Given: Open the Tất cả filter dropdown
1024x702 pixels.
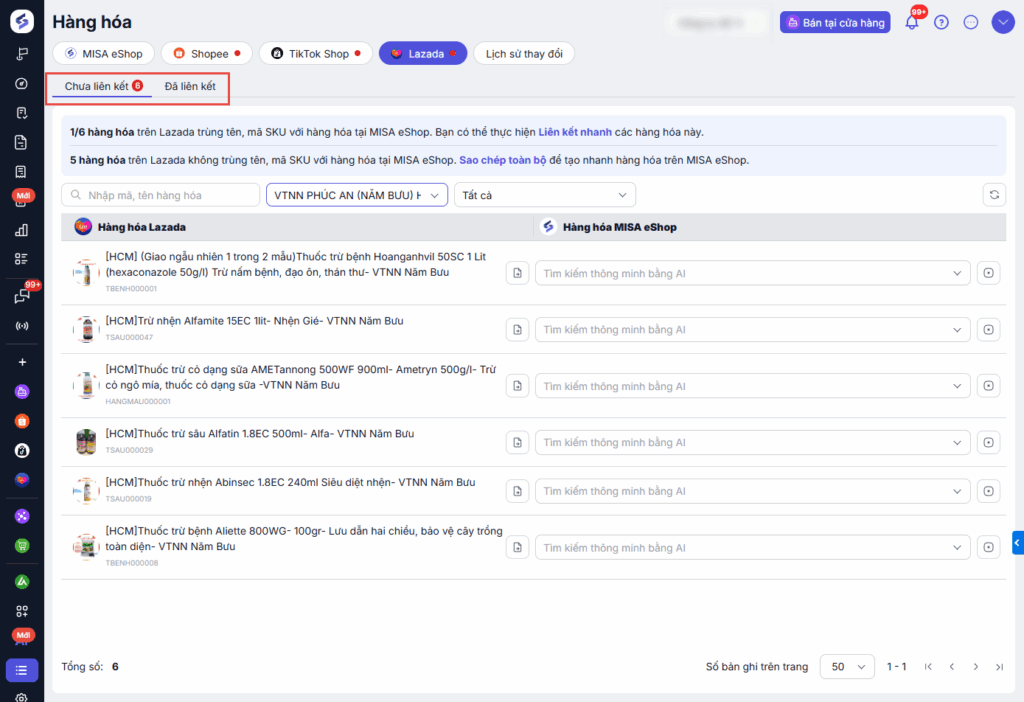Looking at the screenshot, I should (x=545, y=195).
